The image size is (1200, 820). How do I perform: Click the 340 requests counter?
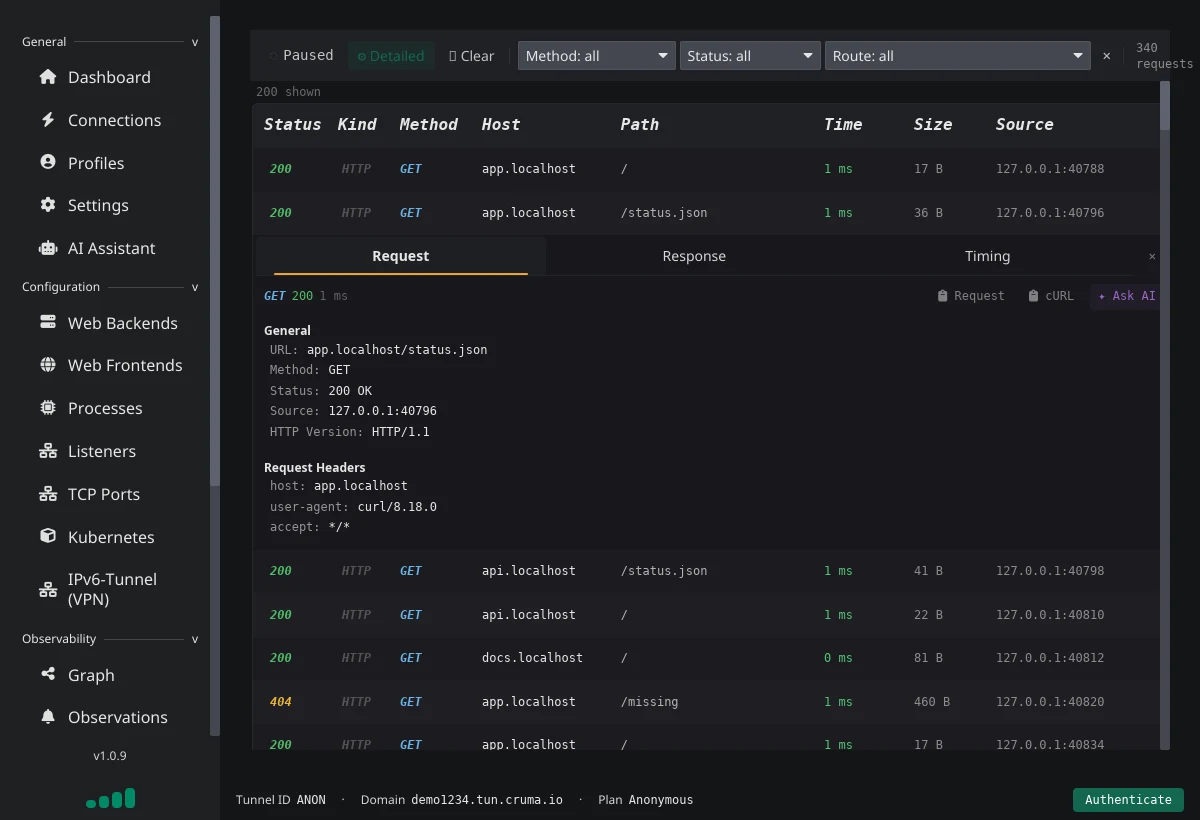pyautogui.click(x=1164, y=56)
